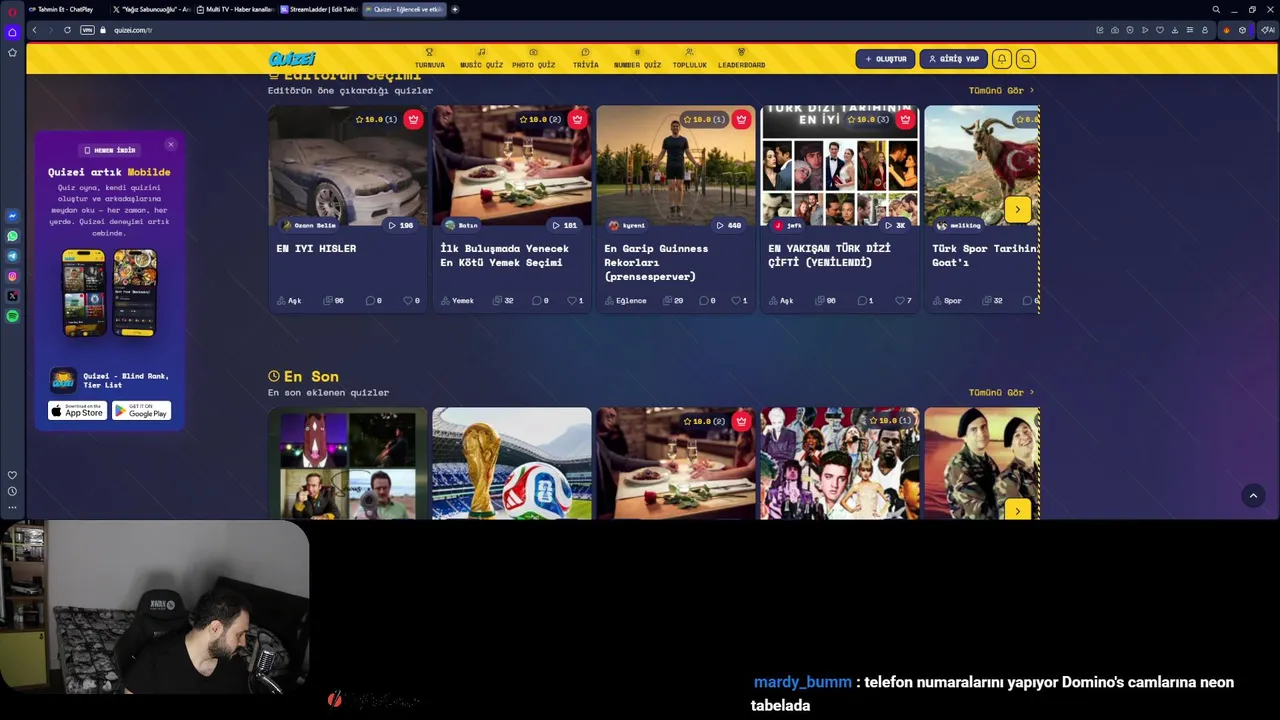Viewport: 1280px width, 720px height.
Task: Like the Türk Dizi Çifti quiz heart
Action: (903, 300)
